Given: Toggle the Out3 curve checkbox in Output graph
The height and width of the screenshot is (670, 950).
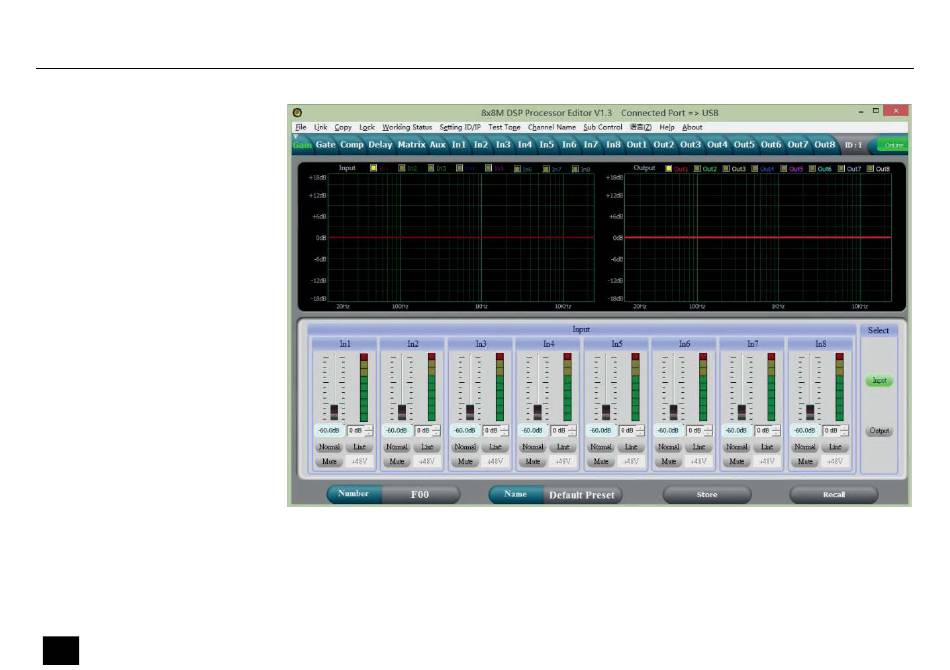Looking at the screenshot, I should click(726, 168).
